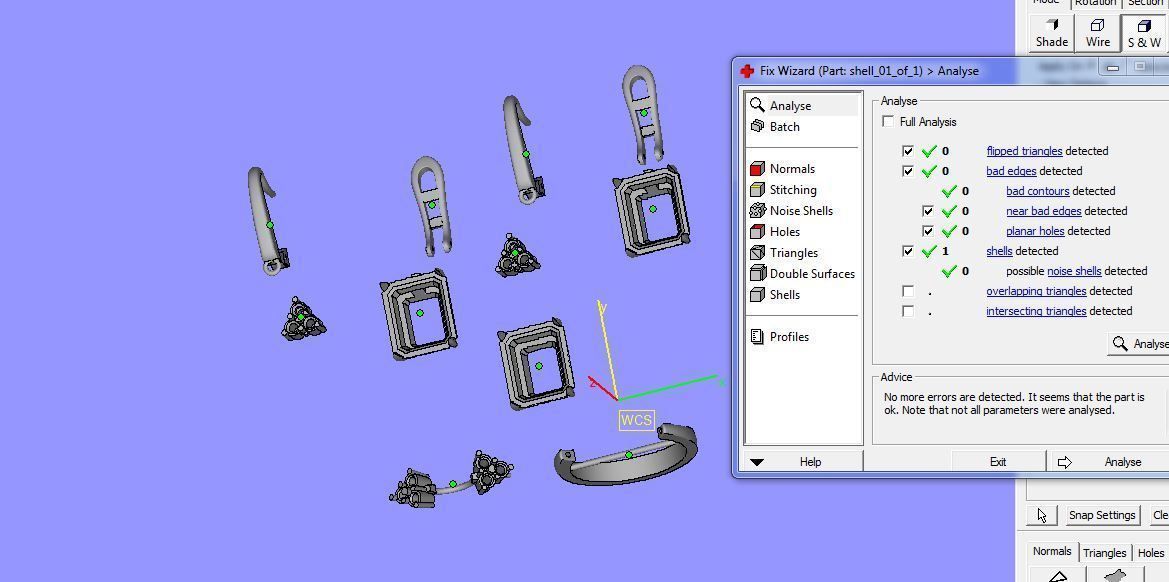Click the WCS coordinate system label

[x=636, y=420]
